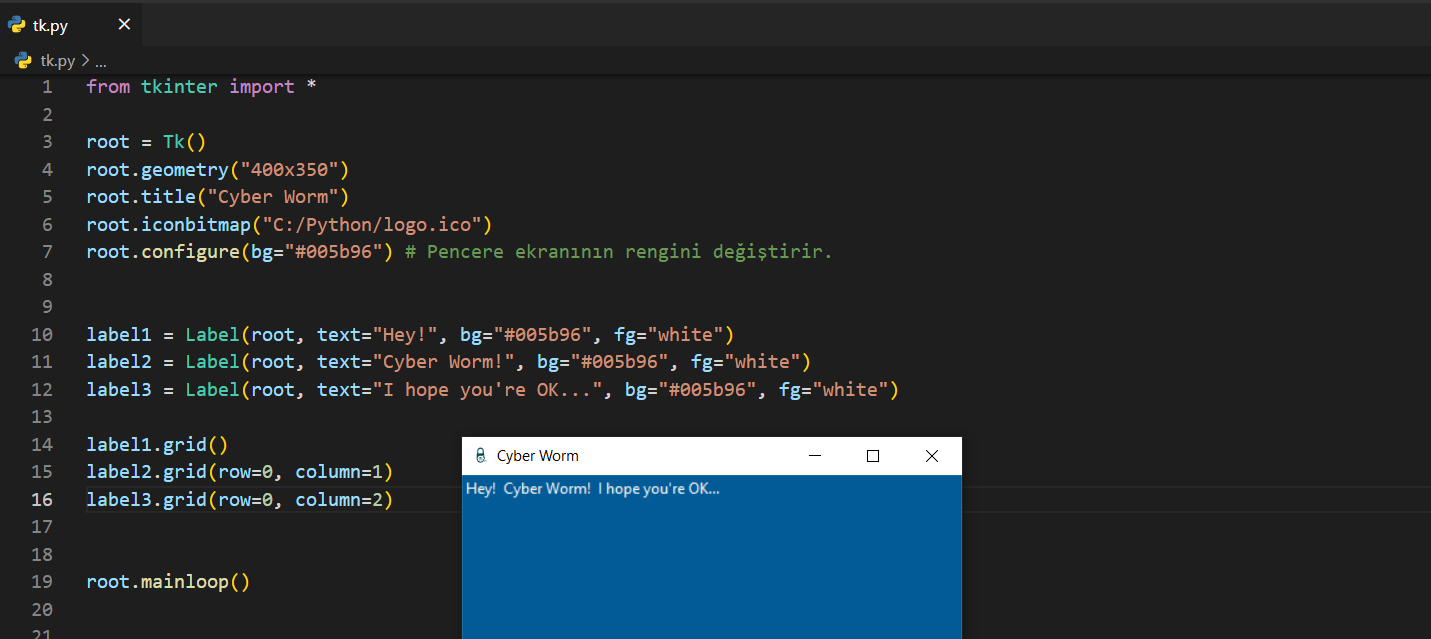The height and width of the screenshot is (639, 1431).
Task: Click the Python icon in the breadcrumb bar
Action: (x=23, y=60)
